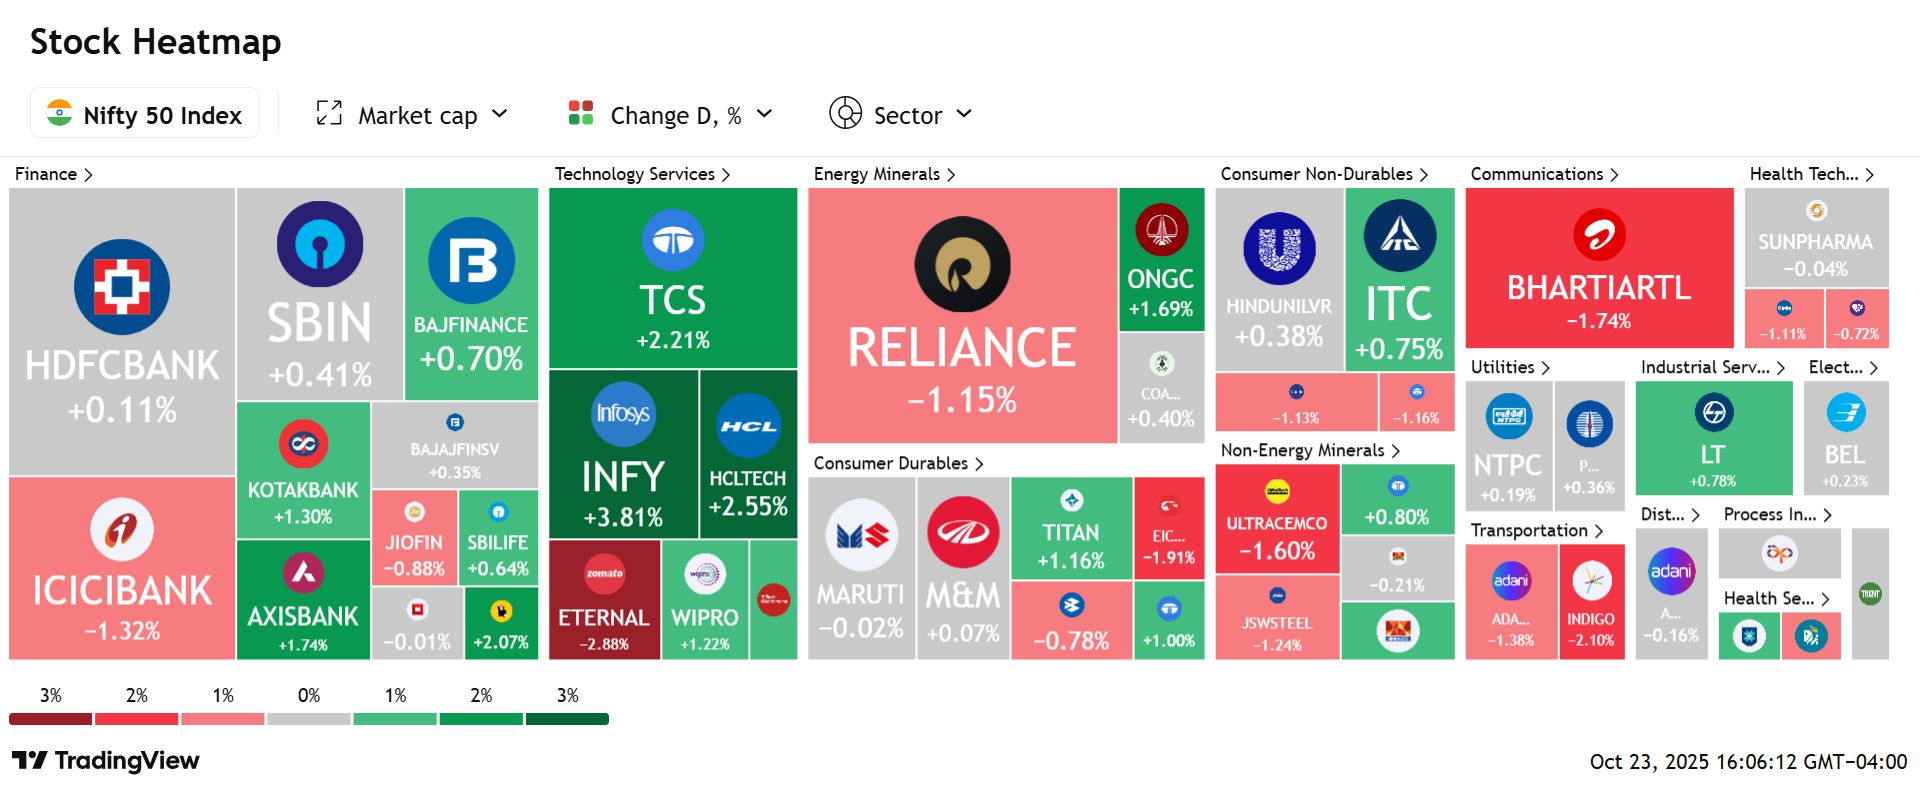Click the Wipro logo icon
1920x792 pixels.
[x=704, y=574]
